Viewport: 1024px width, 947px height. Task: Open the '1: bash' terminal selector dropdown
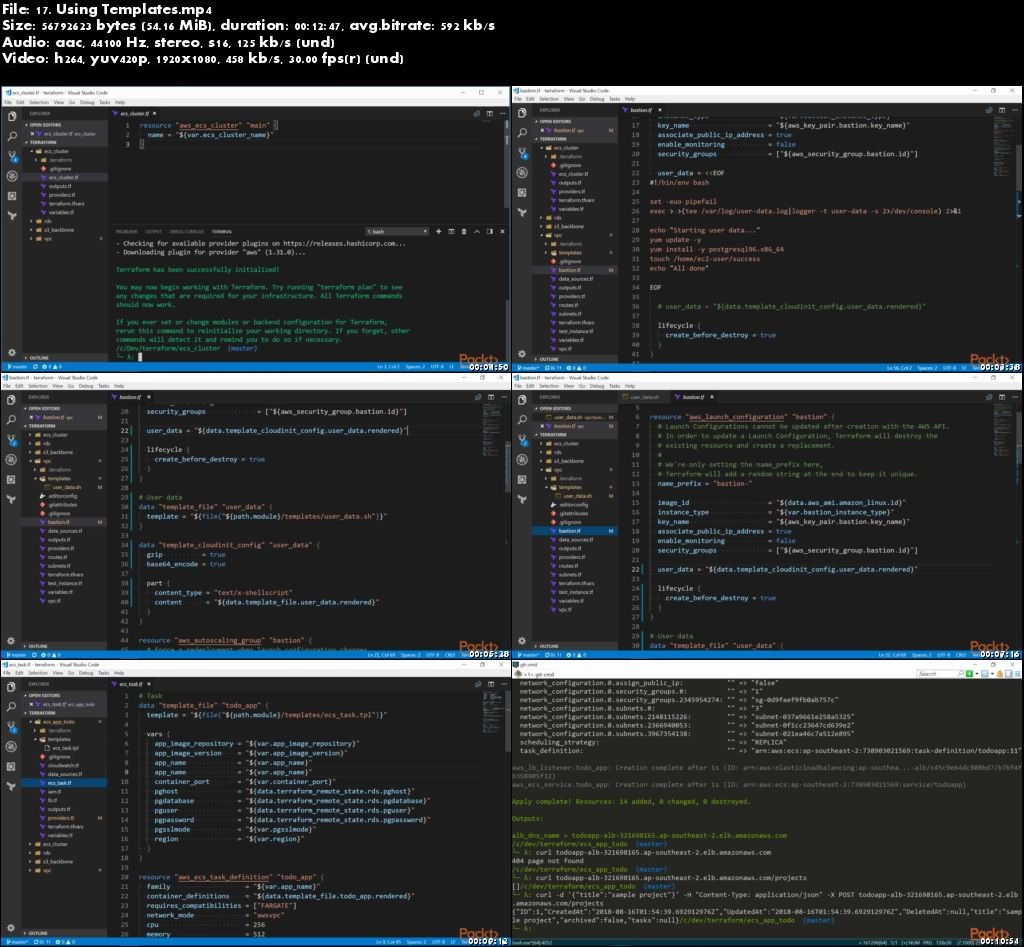tap(397, 231)
